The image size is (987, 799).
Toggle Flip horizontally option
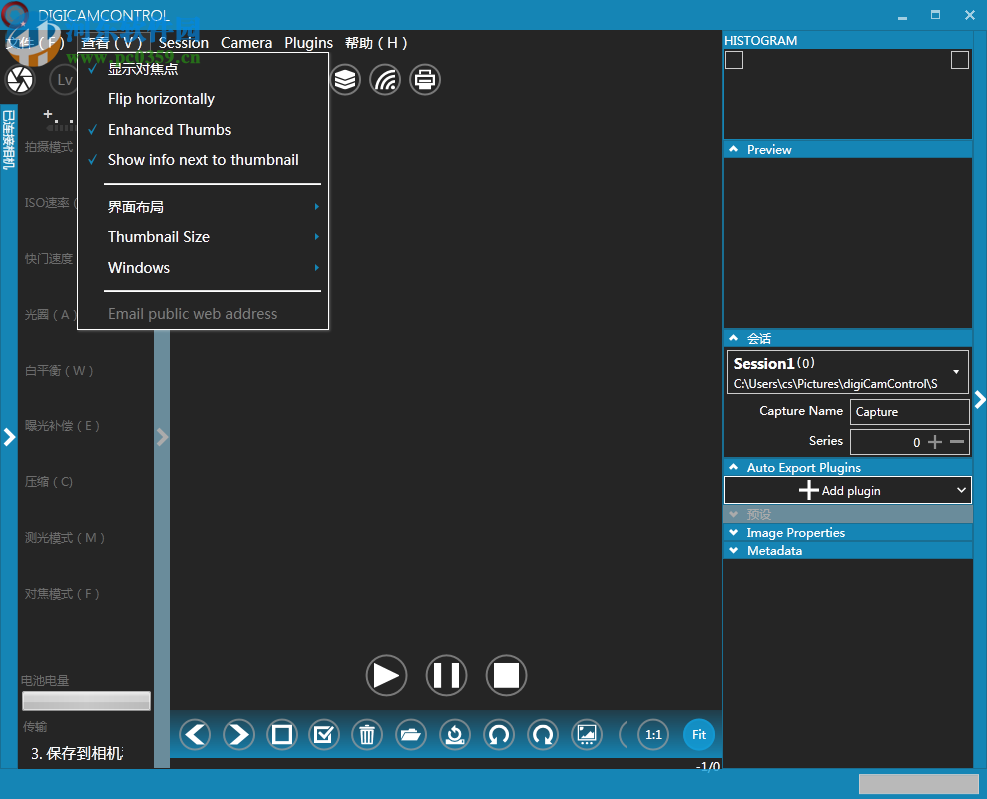(x=161, y=98)
